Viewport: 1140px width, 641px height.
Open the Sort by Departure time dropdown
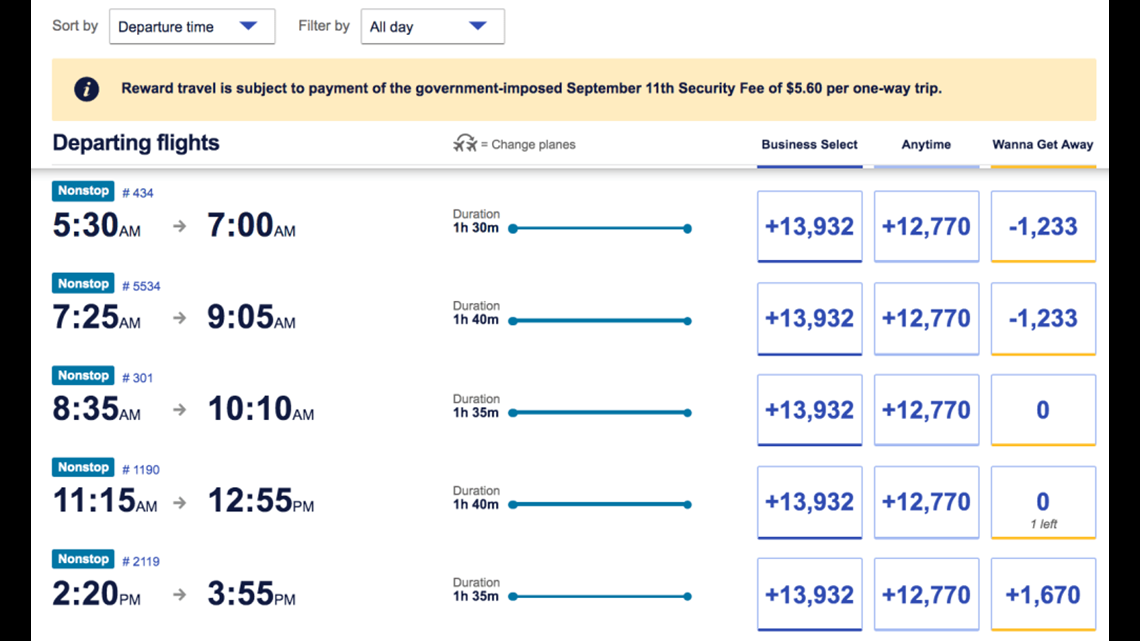(192, 27)
